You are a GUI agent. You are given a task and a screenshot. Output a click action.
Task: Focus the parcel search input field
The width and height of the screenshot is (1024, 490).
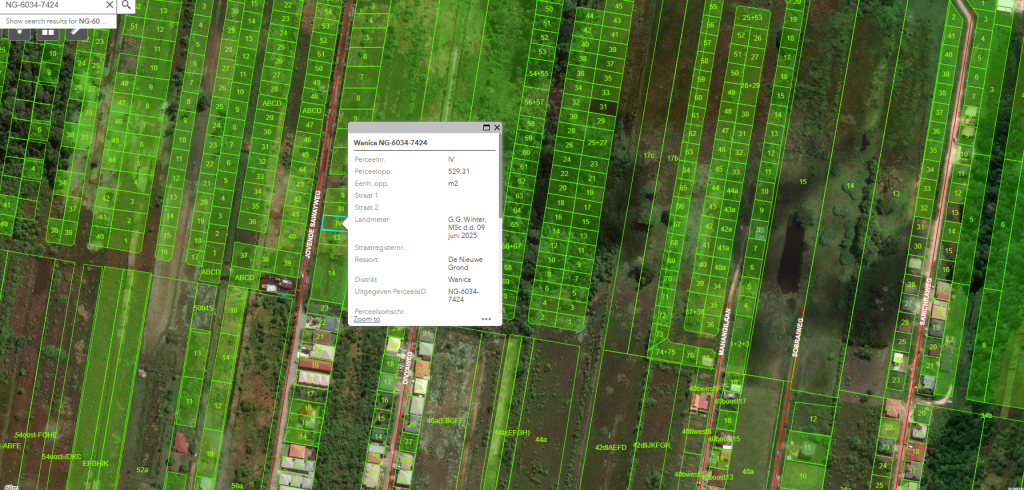(x=50, y=5)
